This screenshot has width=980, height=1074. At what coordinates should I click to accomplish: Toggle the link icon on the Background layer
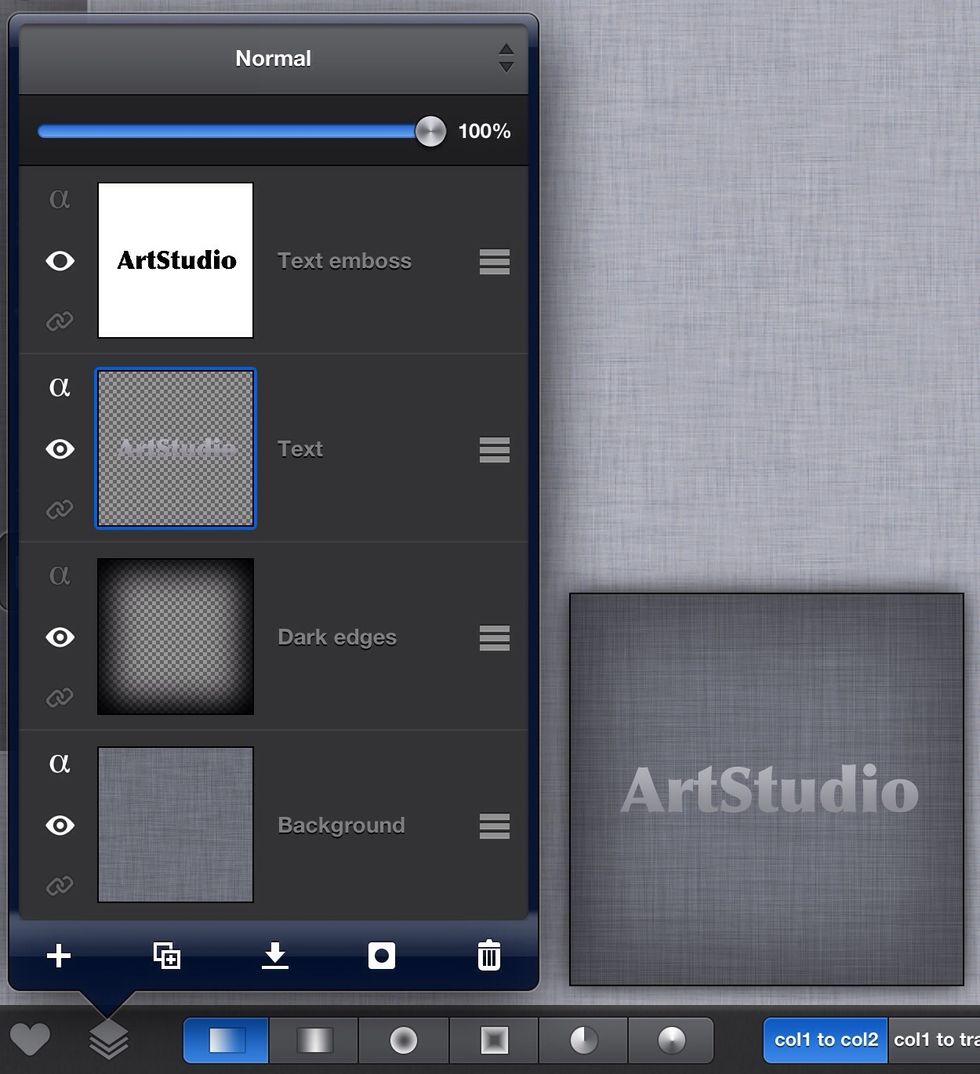click(x=60, y=887)
